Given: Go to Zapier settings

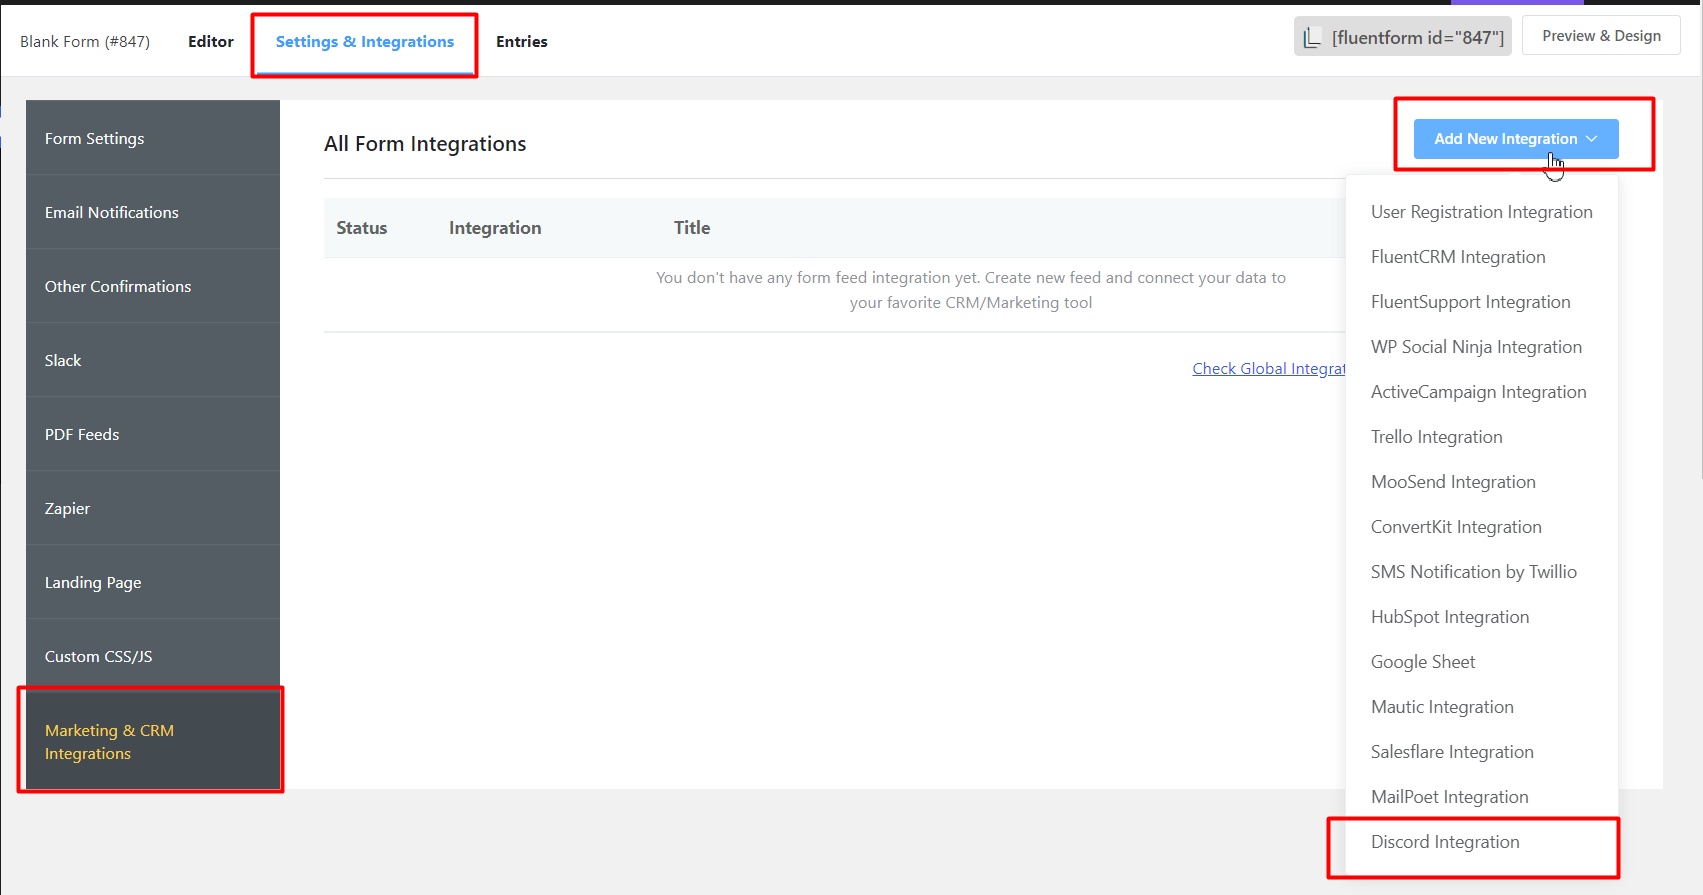Looking at the screenshot, I should [x=153, y=508].
